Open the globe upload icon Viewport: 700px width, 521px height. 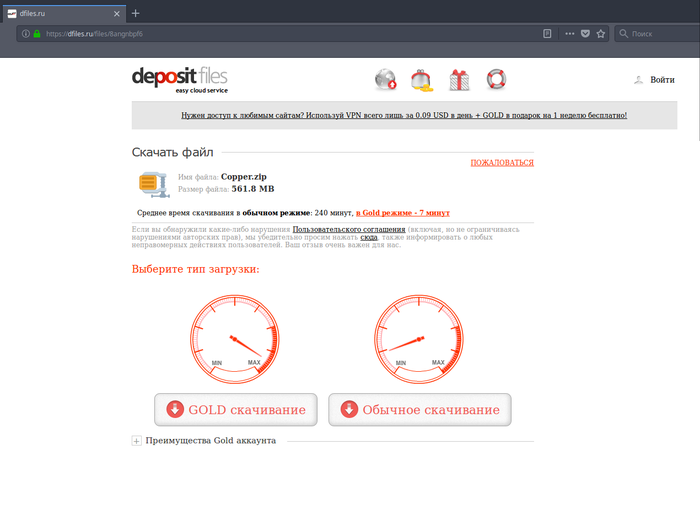point(386,79)
